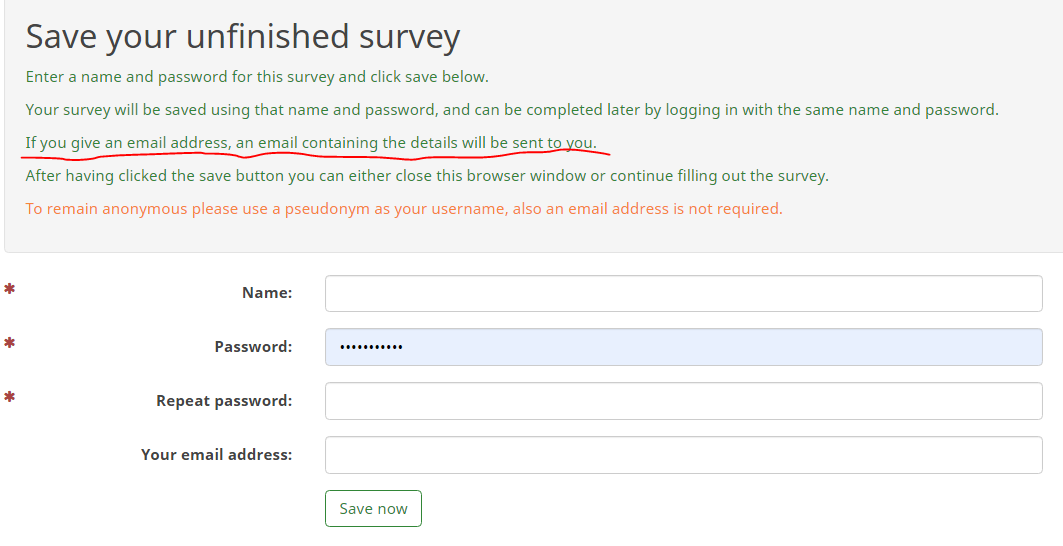Screen dimensions: 1063x546
Task: Click the Name input field
Action: [683, 294]
